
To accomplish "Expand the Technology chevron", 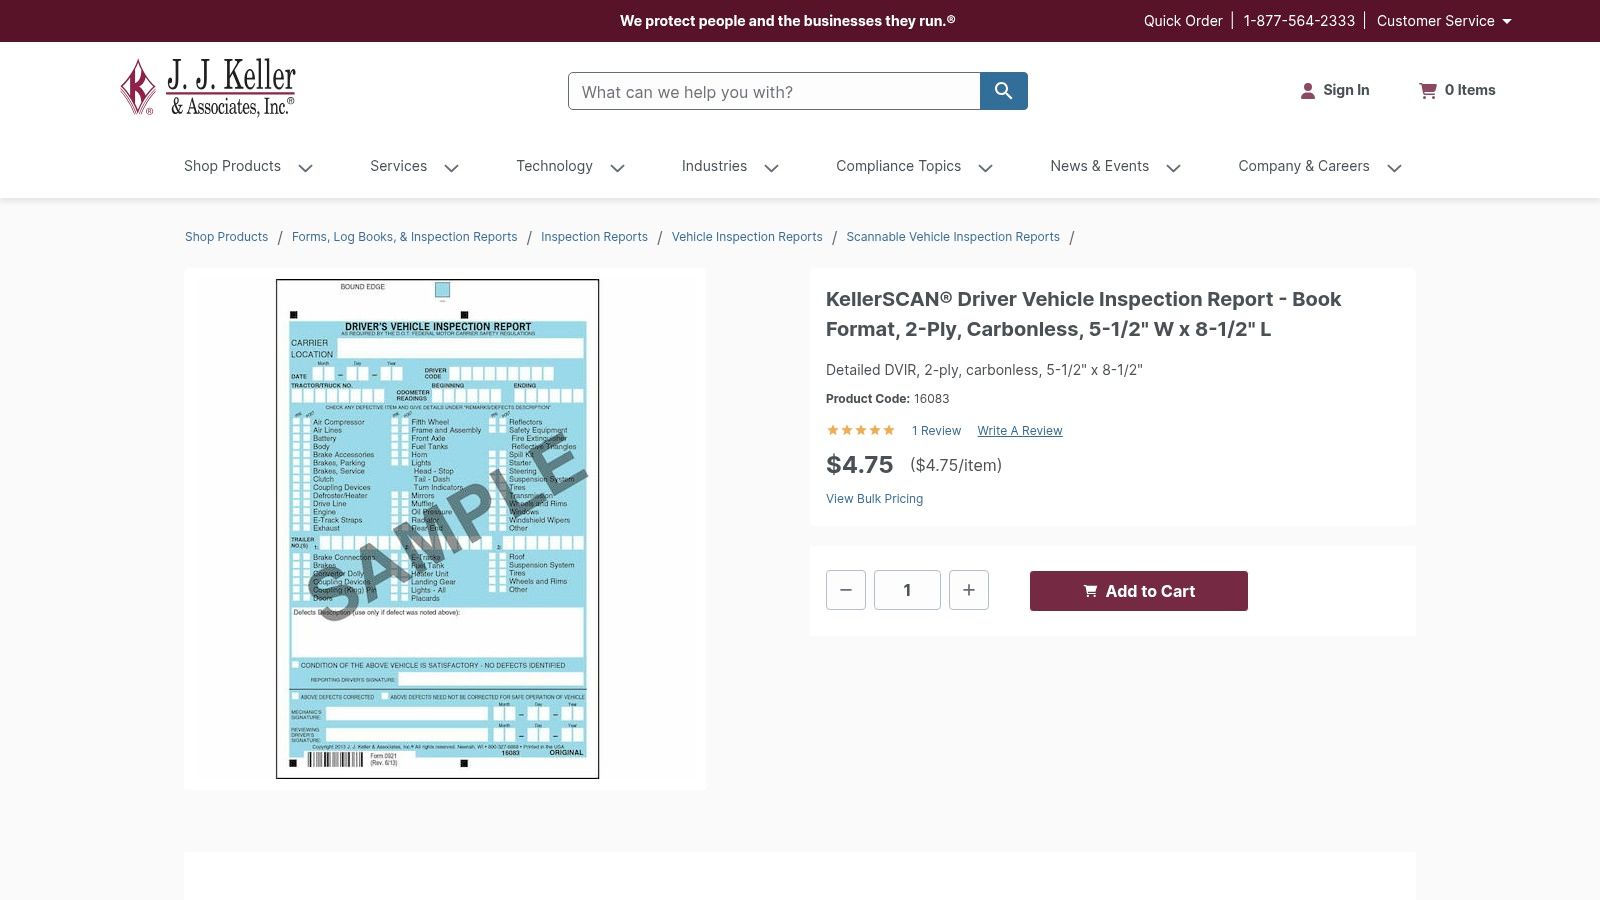I will (618, 168).
